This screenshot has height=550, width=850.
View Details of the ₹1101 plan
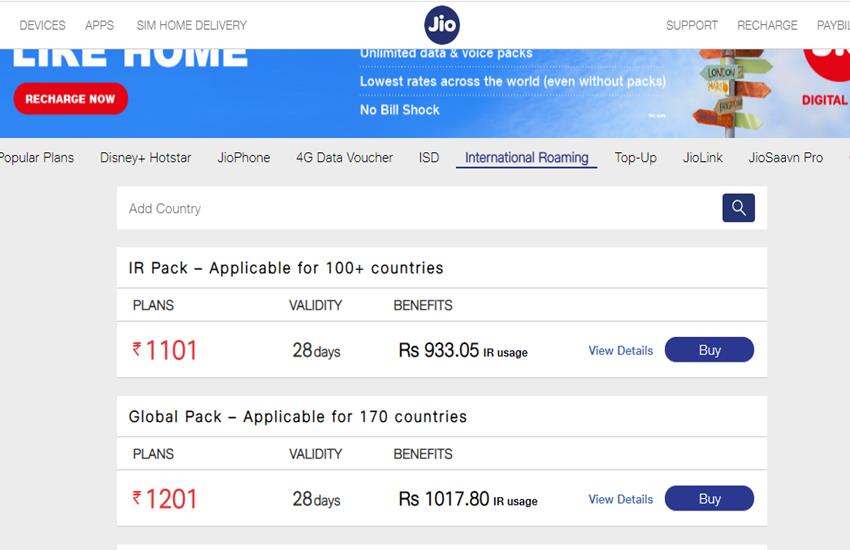(621, 351)
